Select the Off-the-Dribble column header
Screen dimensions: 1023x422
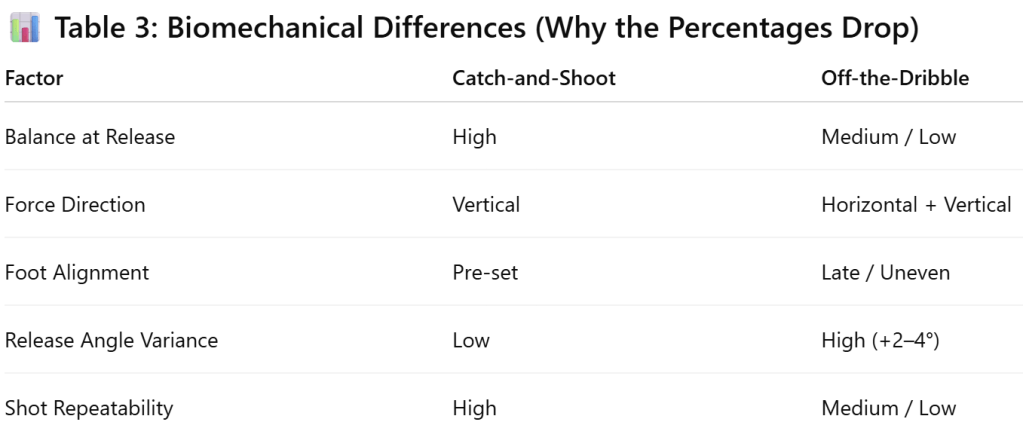pyautogui.click(x=894, y=78)
